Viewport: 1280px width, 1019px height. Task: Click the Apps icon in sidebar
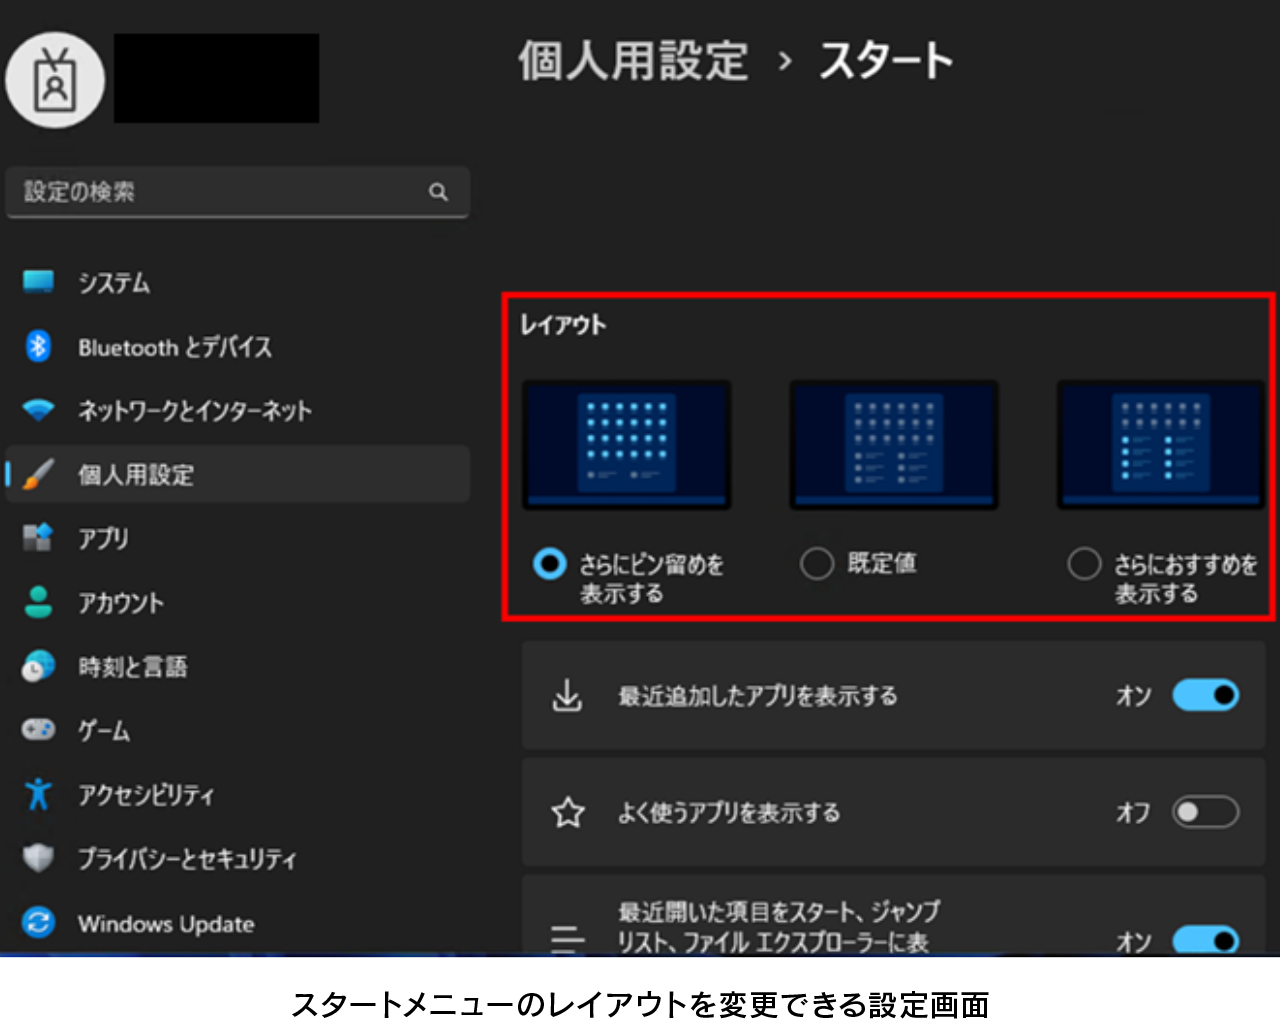(38, 538)
